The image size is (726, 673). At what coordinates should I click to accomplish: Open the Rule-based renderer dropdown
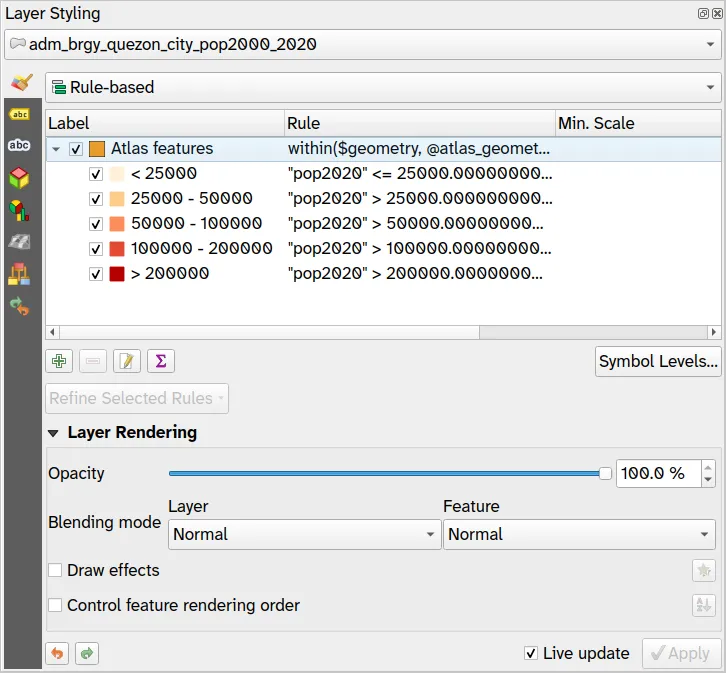coord(383,87)
